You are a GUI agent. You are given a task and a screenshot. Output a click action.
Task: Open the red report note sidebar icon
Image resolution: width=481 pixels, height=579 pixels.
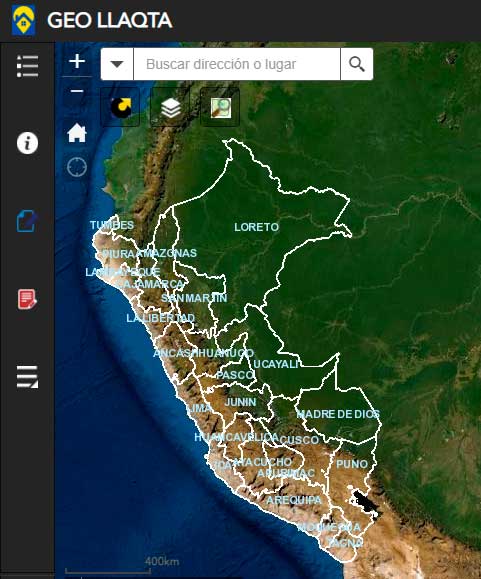[x=27, y=299]
